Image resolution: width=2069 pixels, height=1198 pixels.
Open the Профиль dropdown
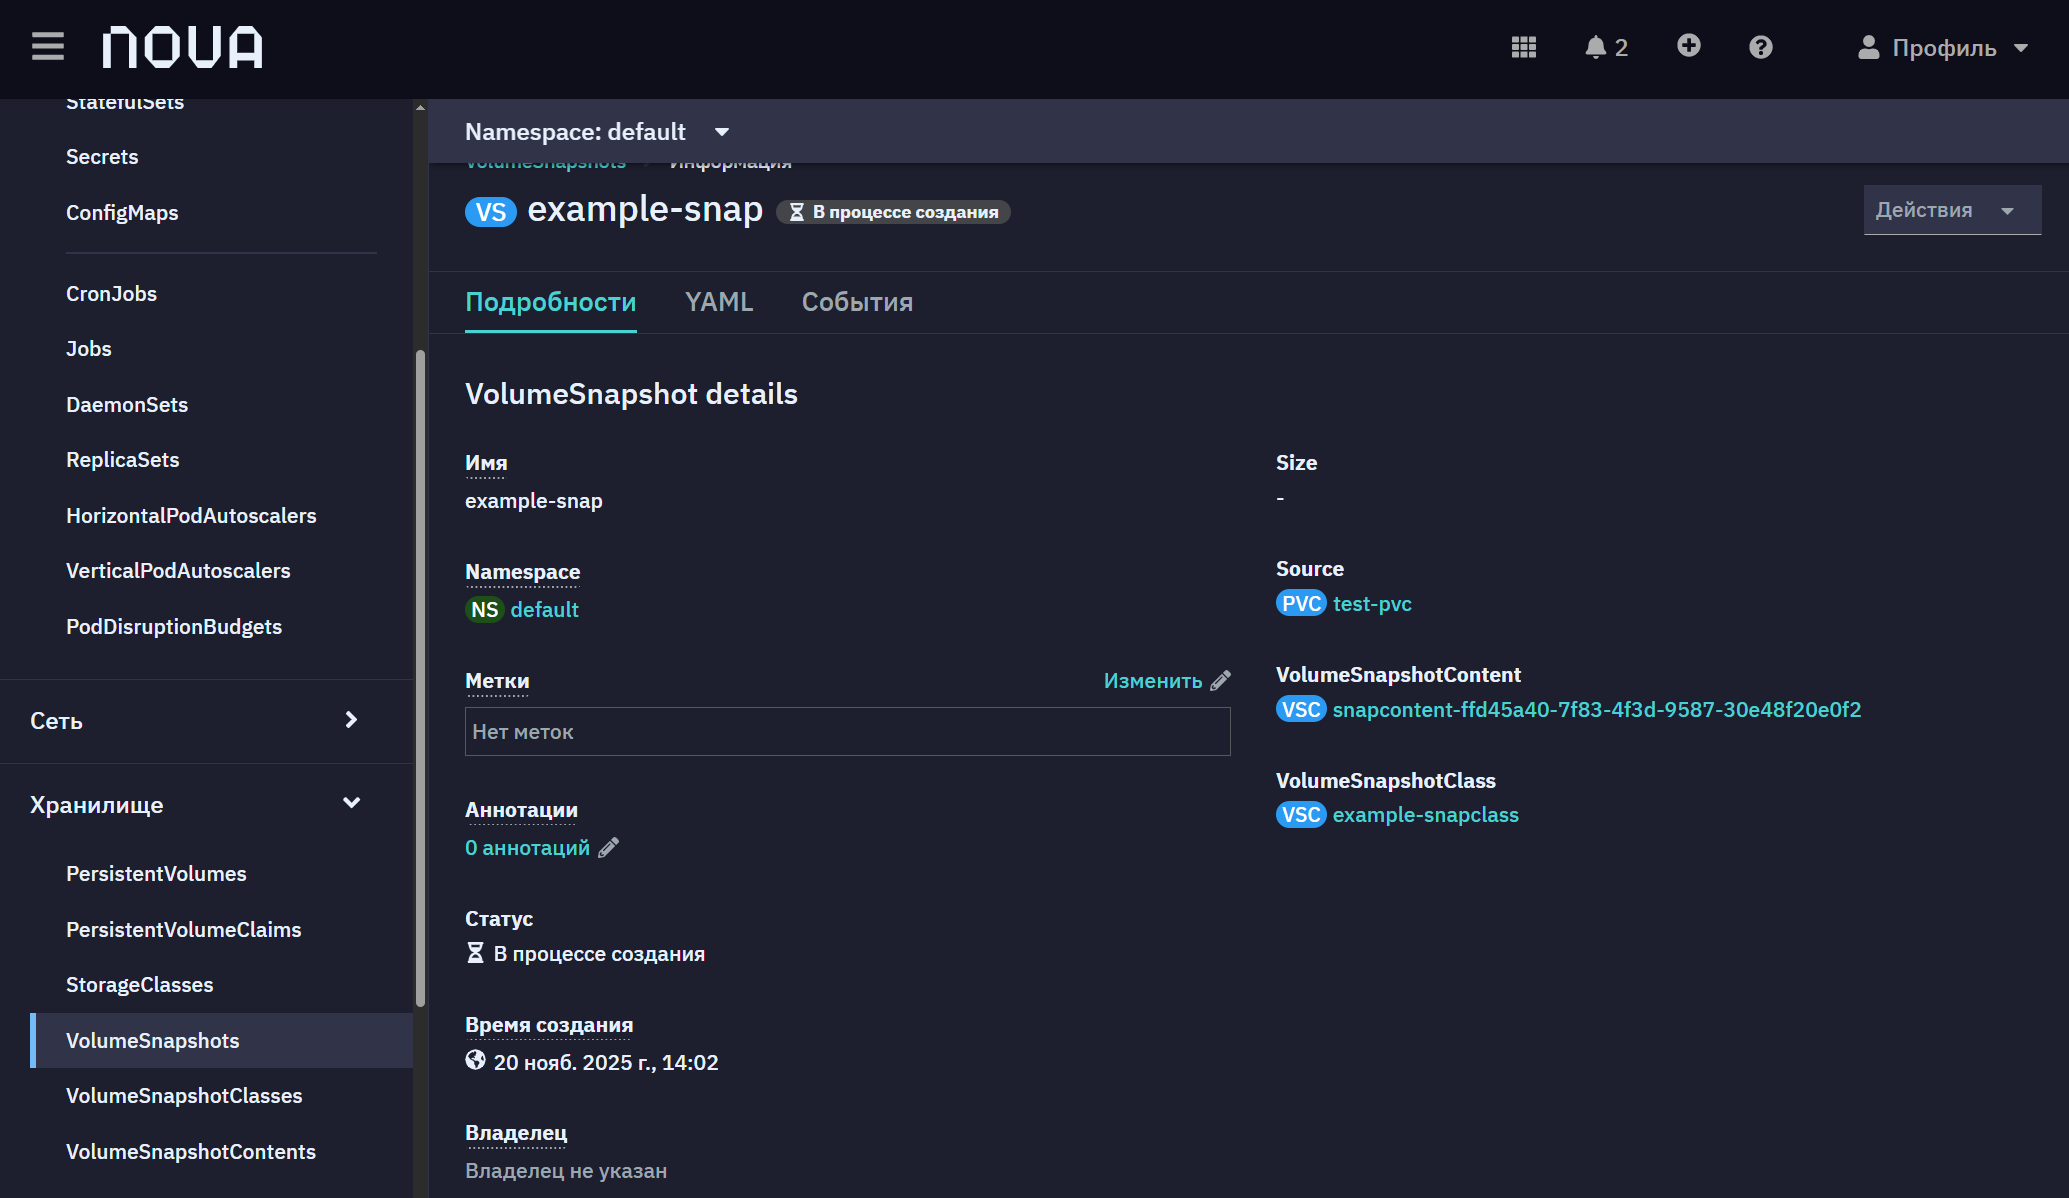(x=1943, y=47)
